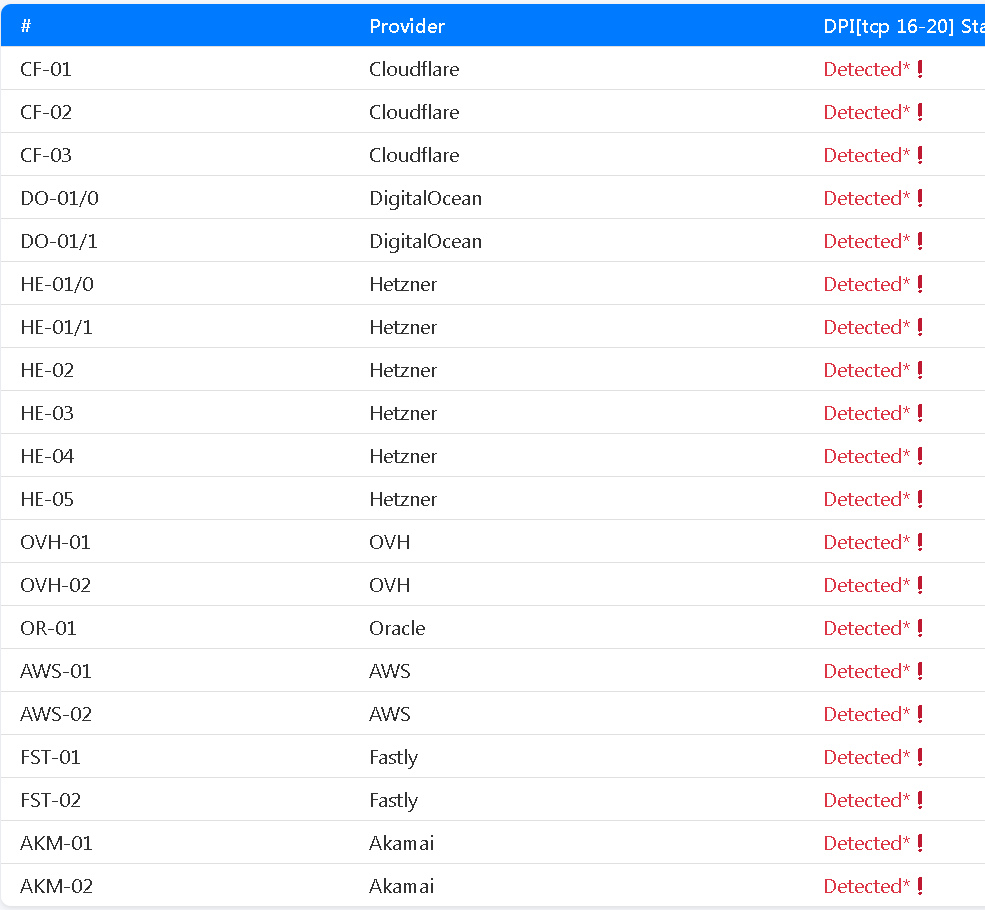This screenshot has height=910, width=985.
Task: Click the Detected* status for CF-02
Action: click(x=866, y=112)
